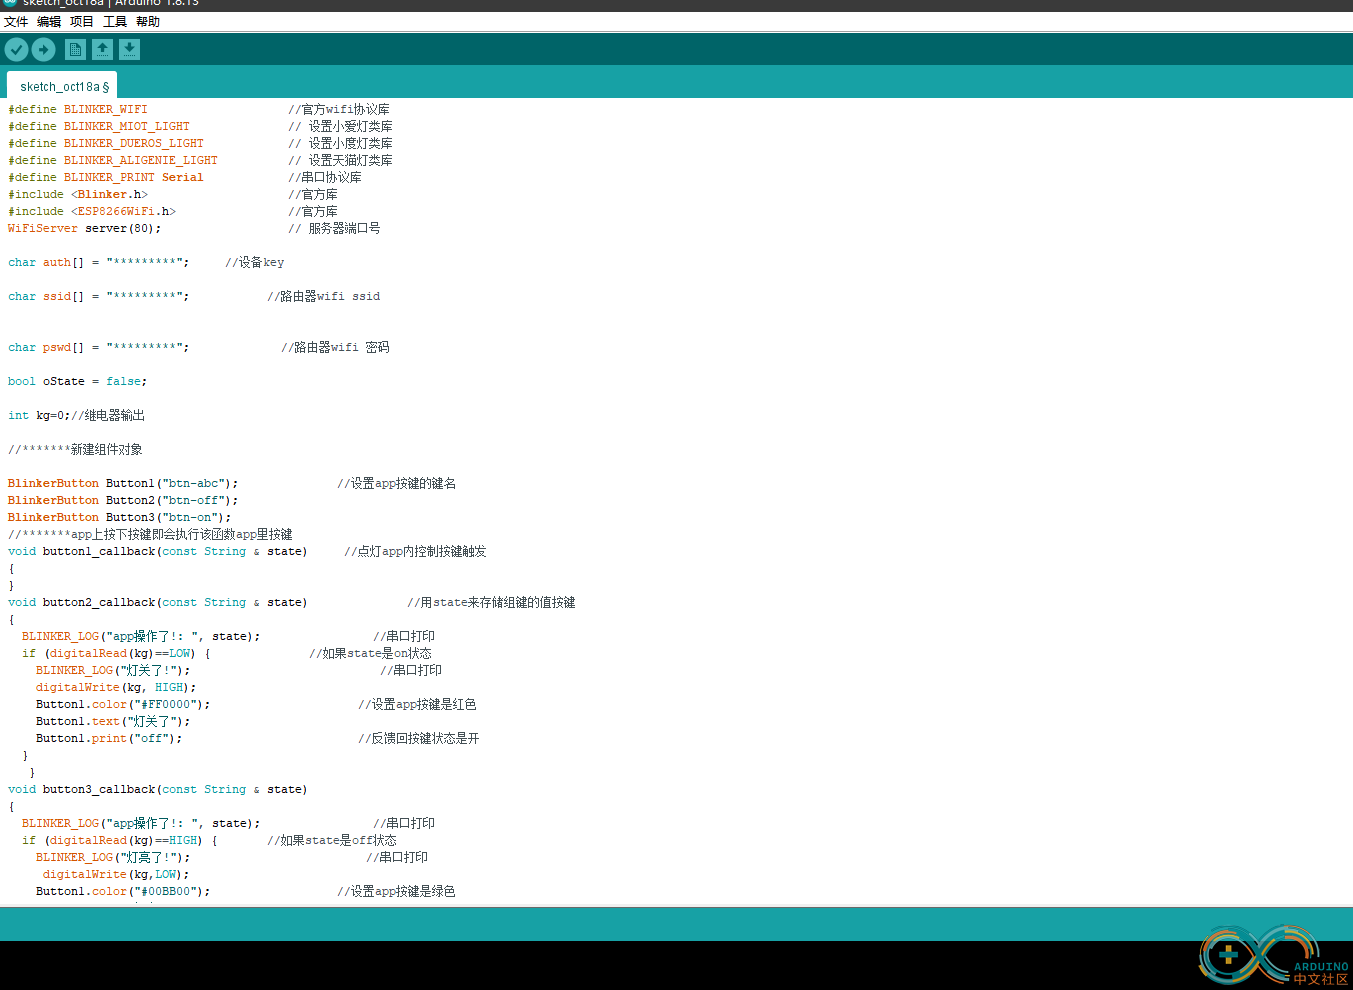Screen dimensions: 1353x990
Task: Click the '//设置app按键是红色' comment
Action: point(417,705)
